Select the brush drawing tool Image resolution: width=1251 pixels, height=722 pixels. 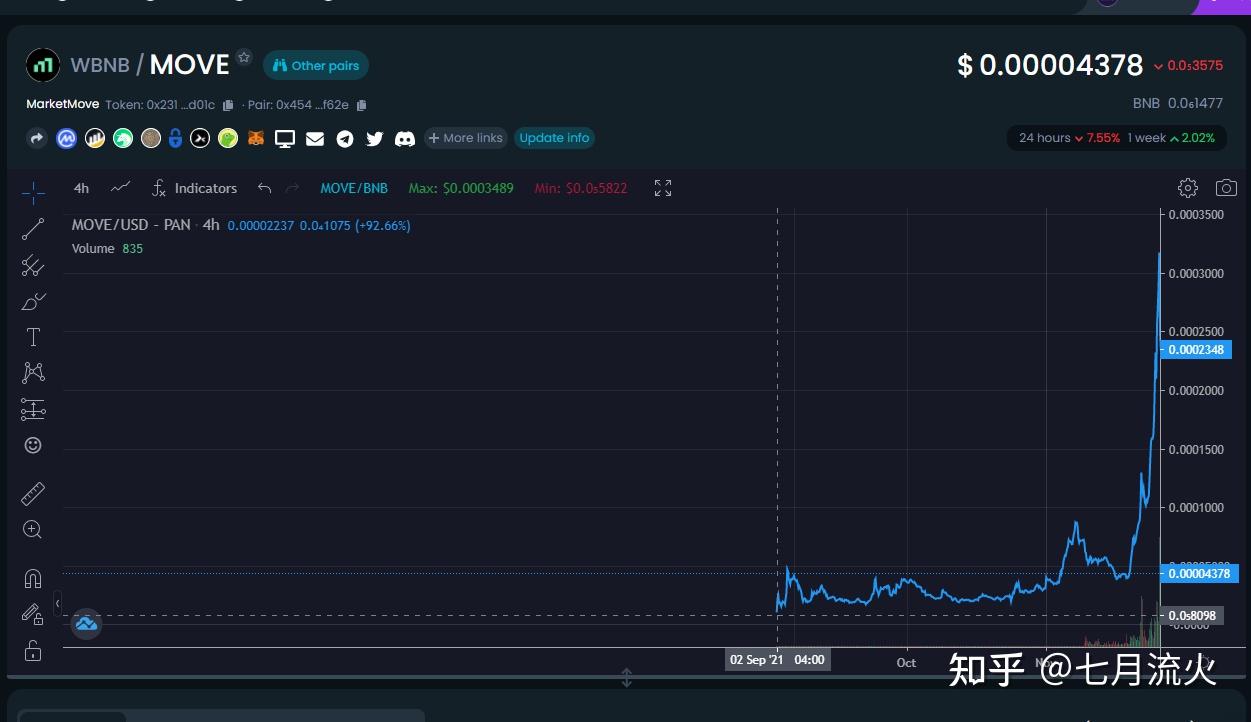[33, 301]
